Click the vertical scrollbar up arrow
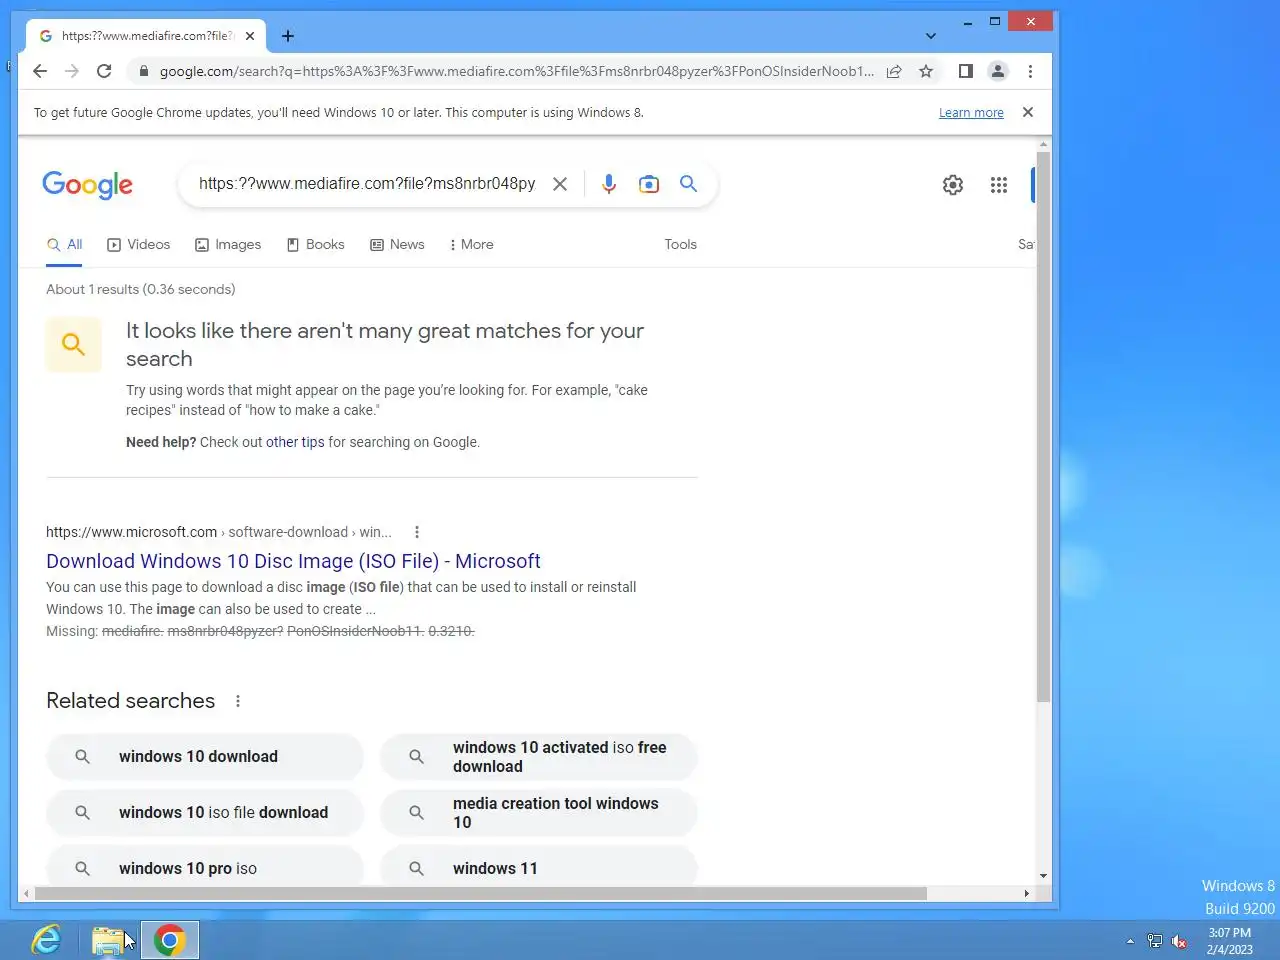 [1043, 145]
